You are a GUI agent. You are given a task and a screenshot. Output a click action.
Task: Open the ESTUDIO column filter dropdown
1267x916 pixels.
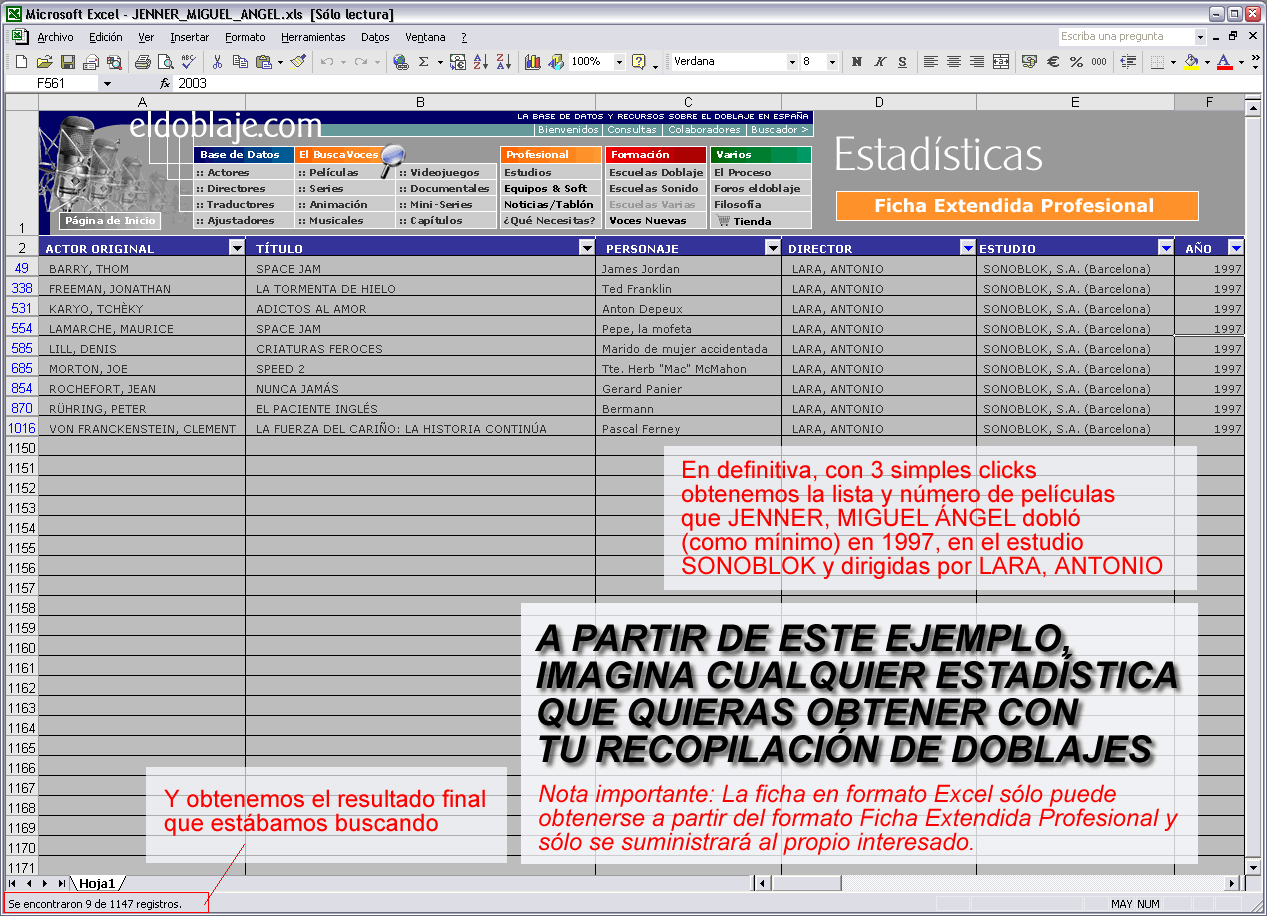(1166, 248)
